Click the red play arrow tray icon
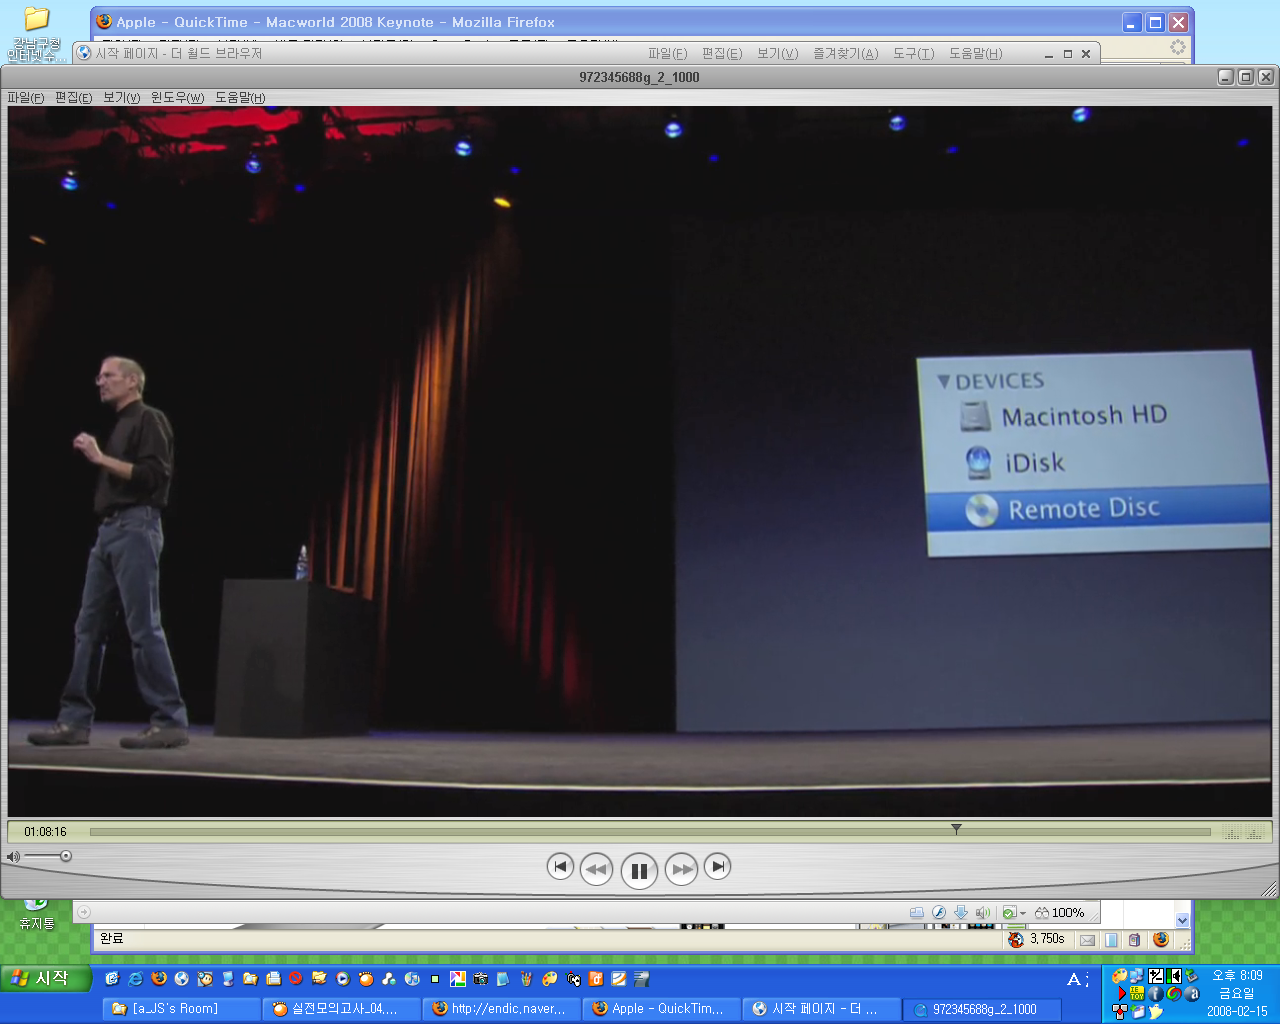This screenshot has width=1280, height=1024. click(x=1122, y=994)
